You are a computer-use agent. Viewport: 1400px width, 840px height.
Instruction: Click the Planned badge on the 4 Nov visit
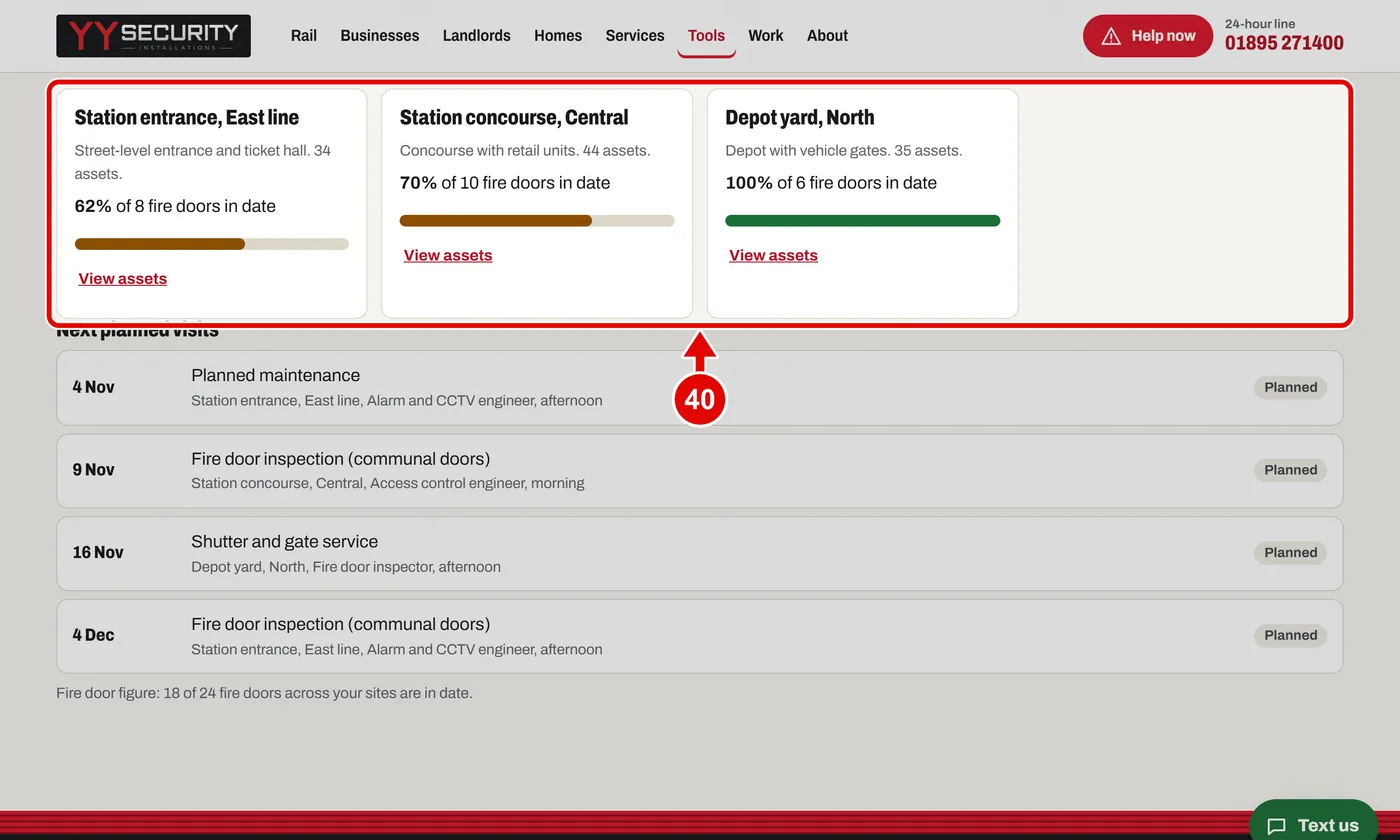[x=1290, y=388]
